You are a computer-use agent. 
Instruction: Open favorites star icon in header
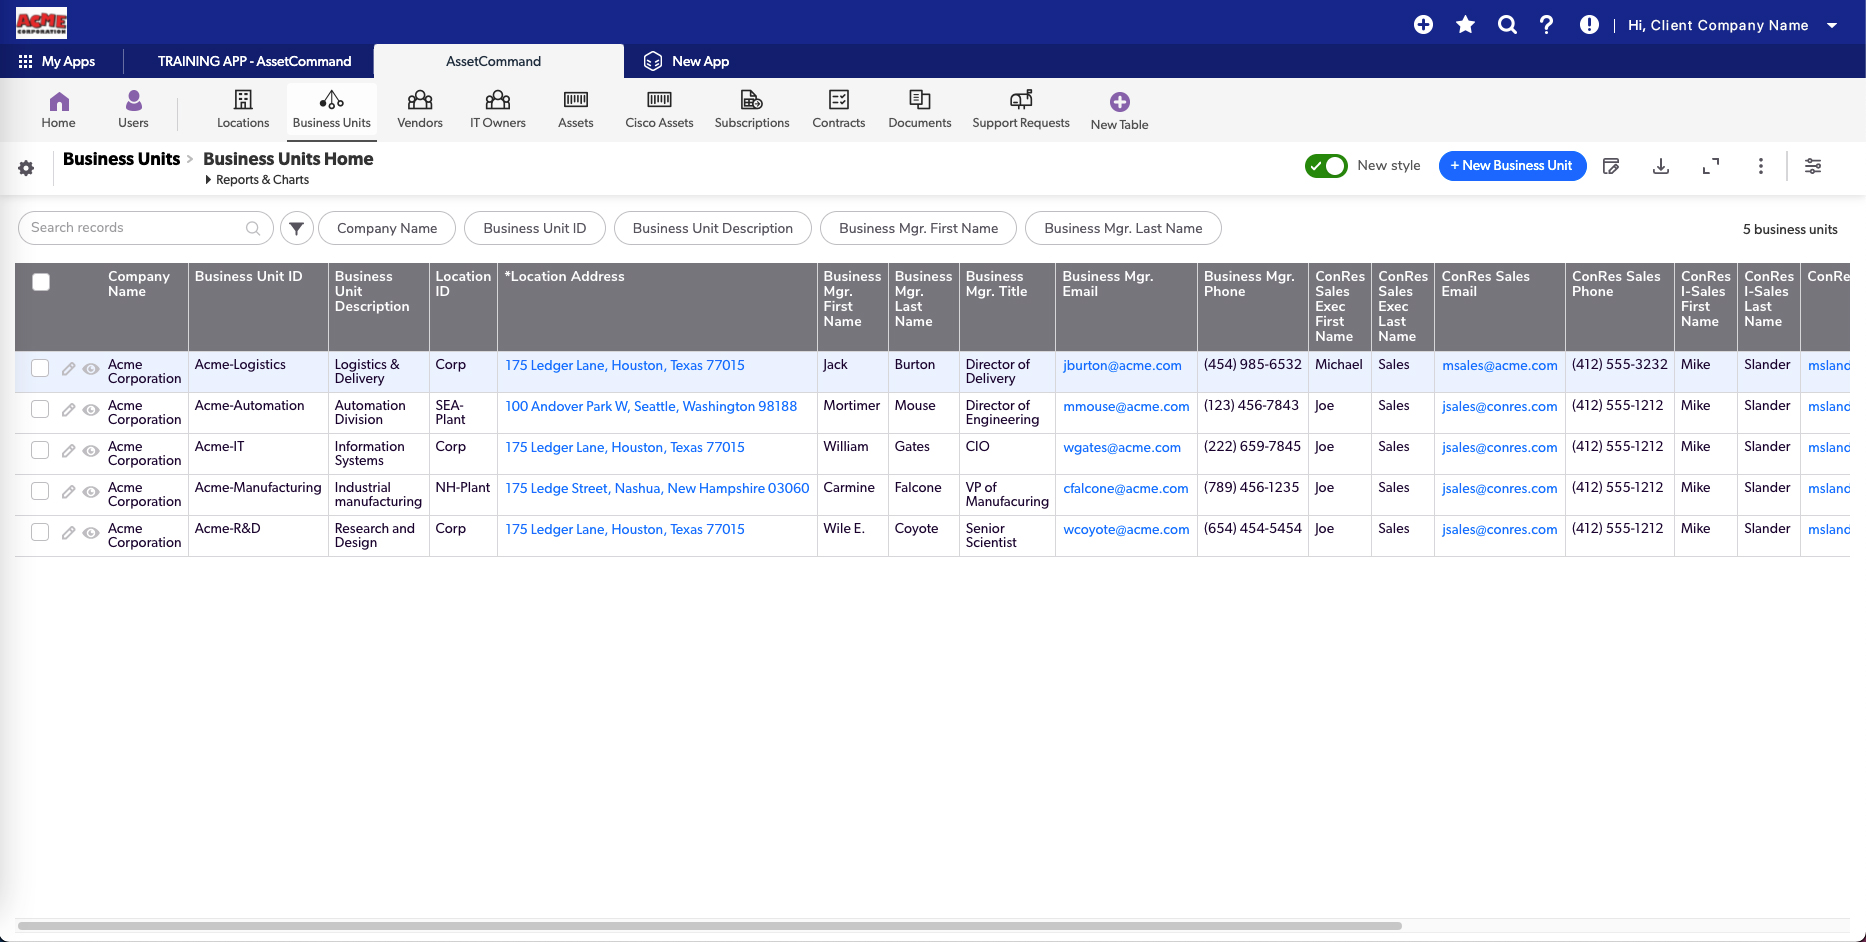coord(1465,25)
